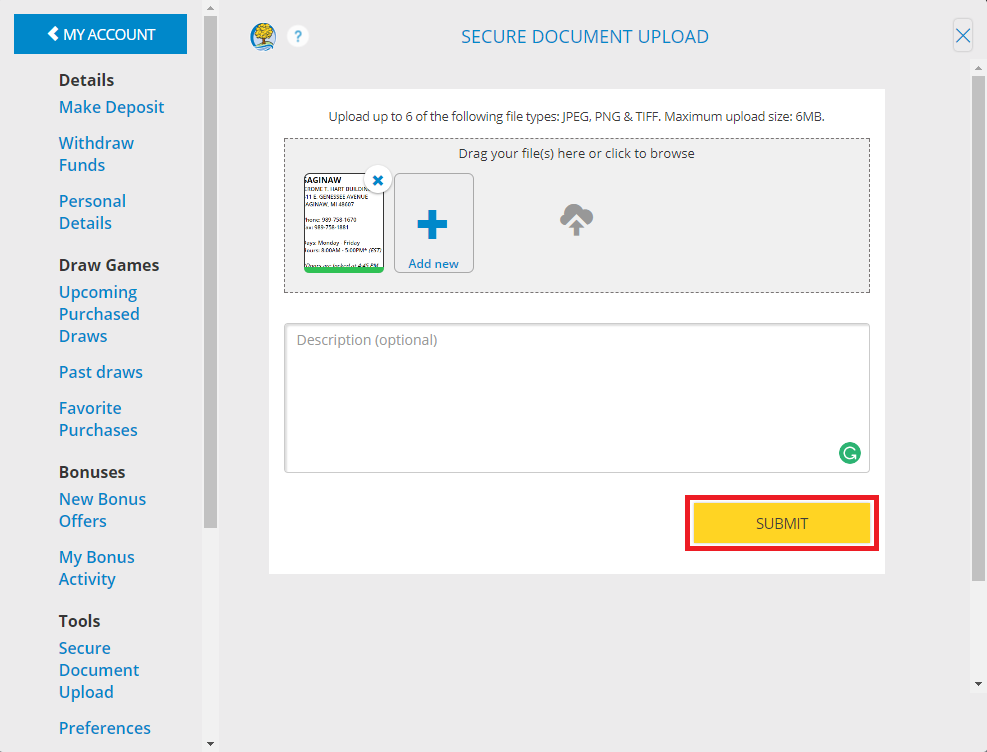The height and width of the screenshot is (752, 987).
Task: Click the lottery logo icon
Action: 262,36
